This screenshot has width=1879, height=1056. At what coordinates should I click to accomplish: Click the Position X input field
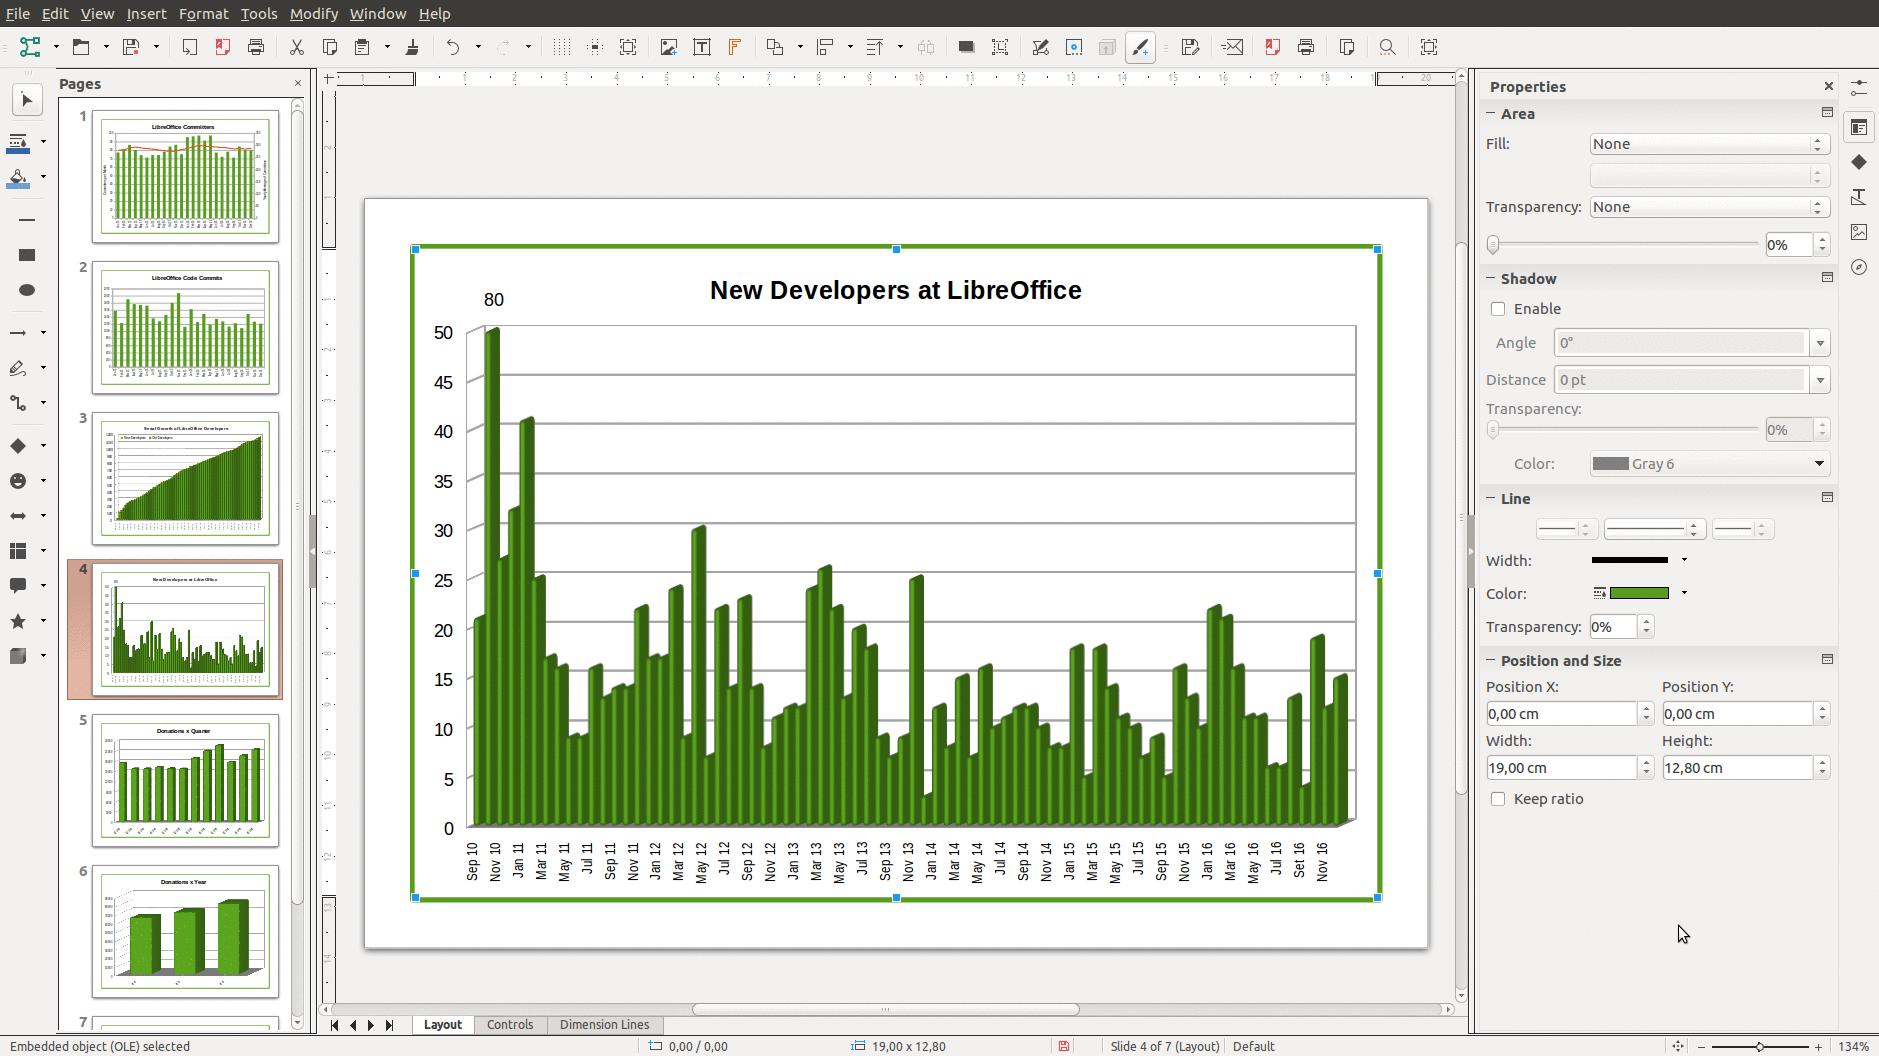click(1561, 714)
